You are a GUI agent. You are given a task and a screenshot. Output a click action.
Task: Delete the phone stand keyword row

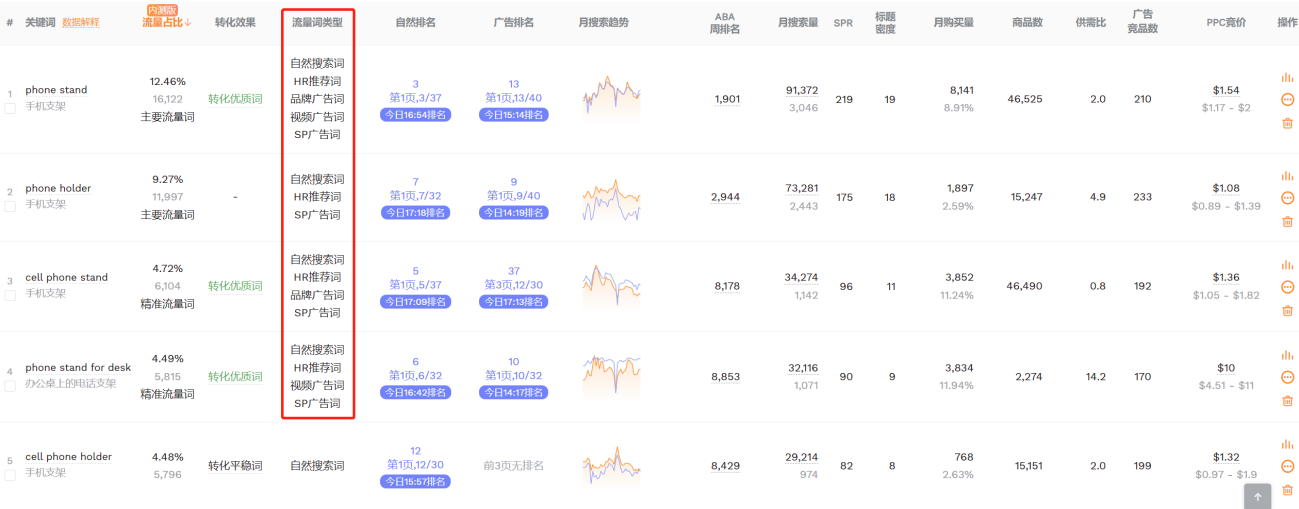click(x=1287, y=123)
